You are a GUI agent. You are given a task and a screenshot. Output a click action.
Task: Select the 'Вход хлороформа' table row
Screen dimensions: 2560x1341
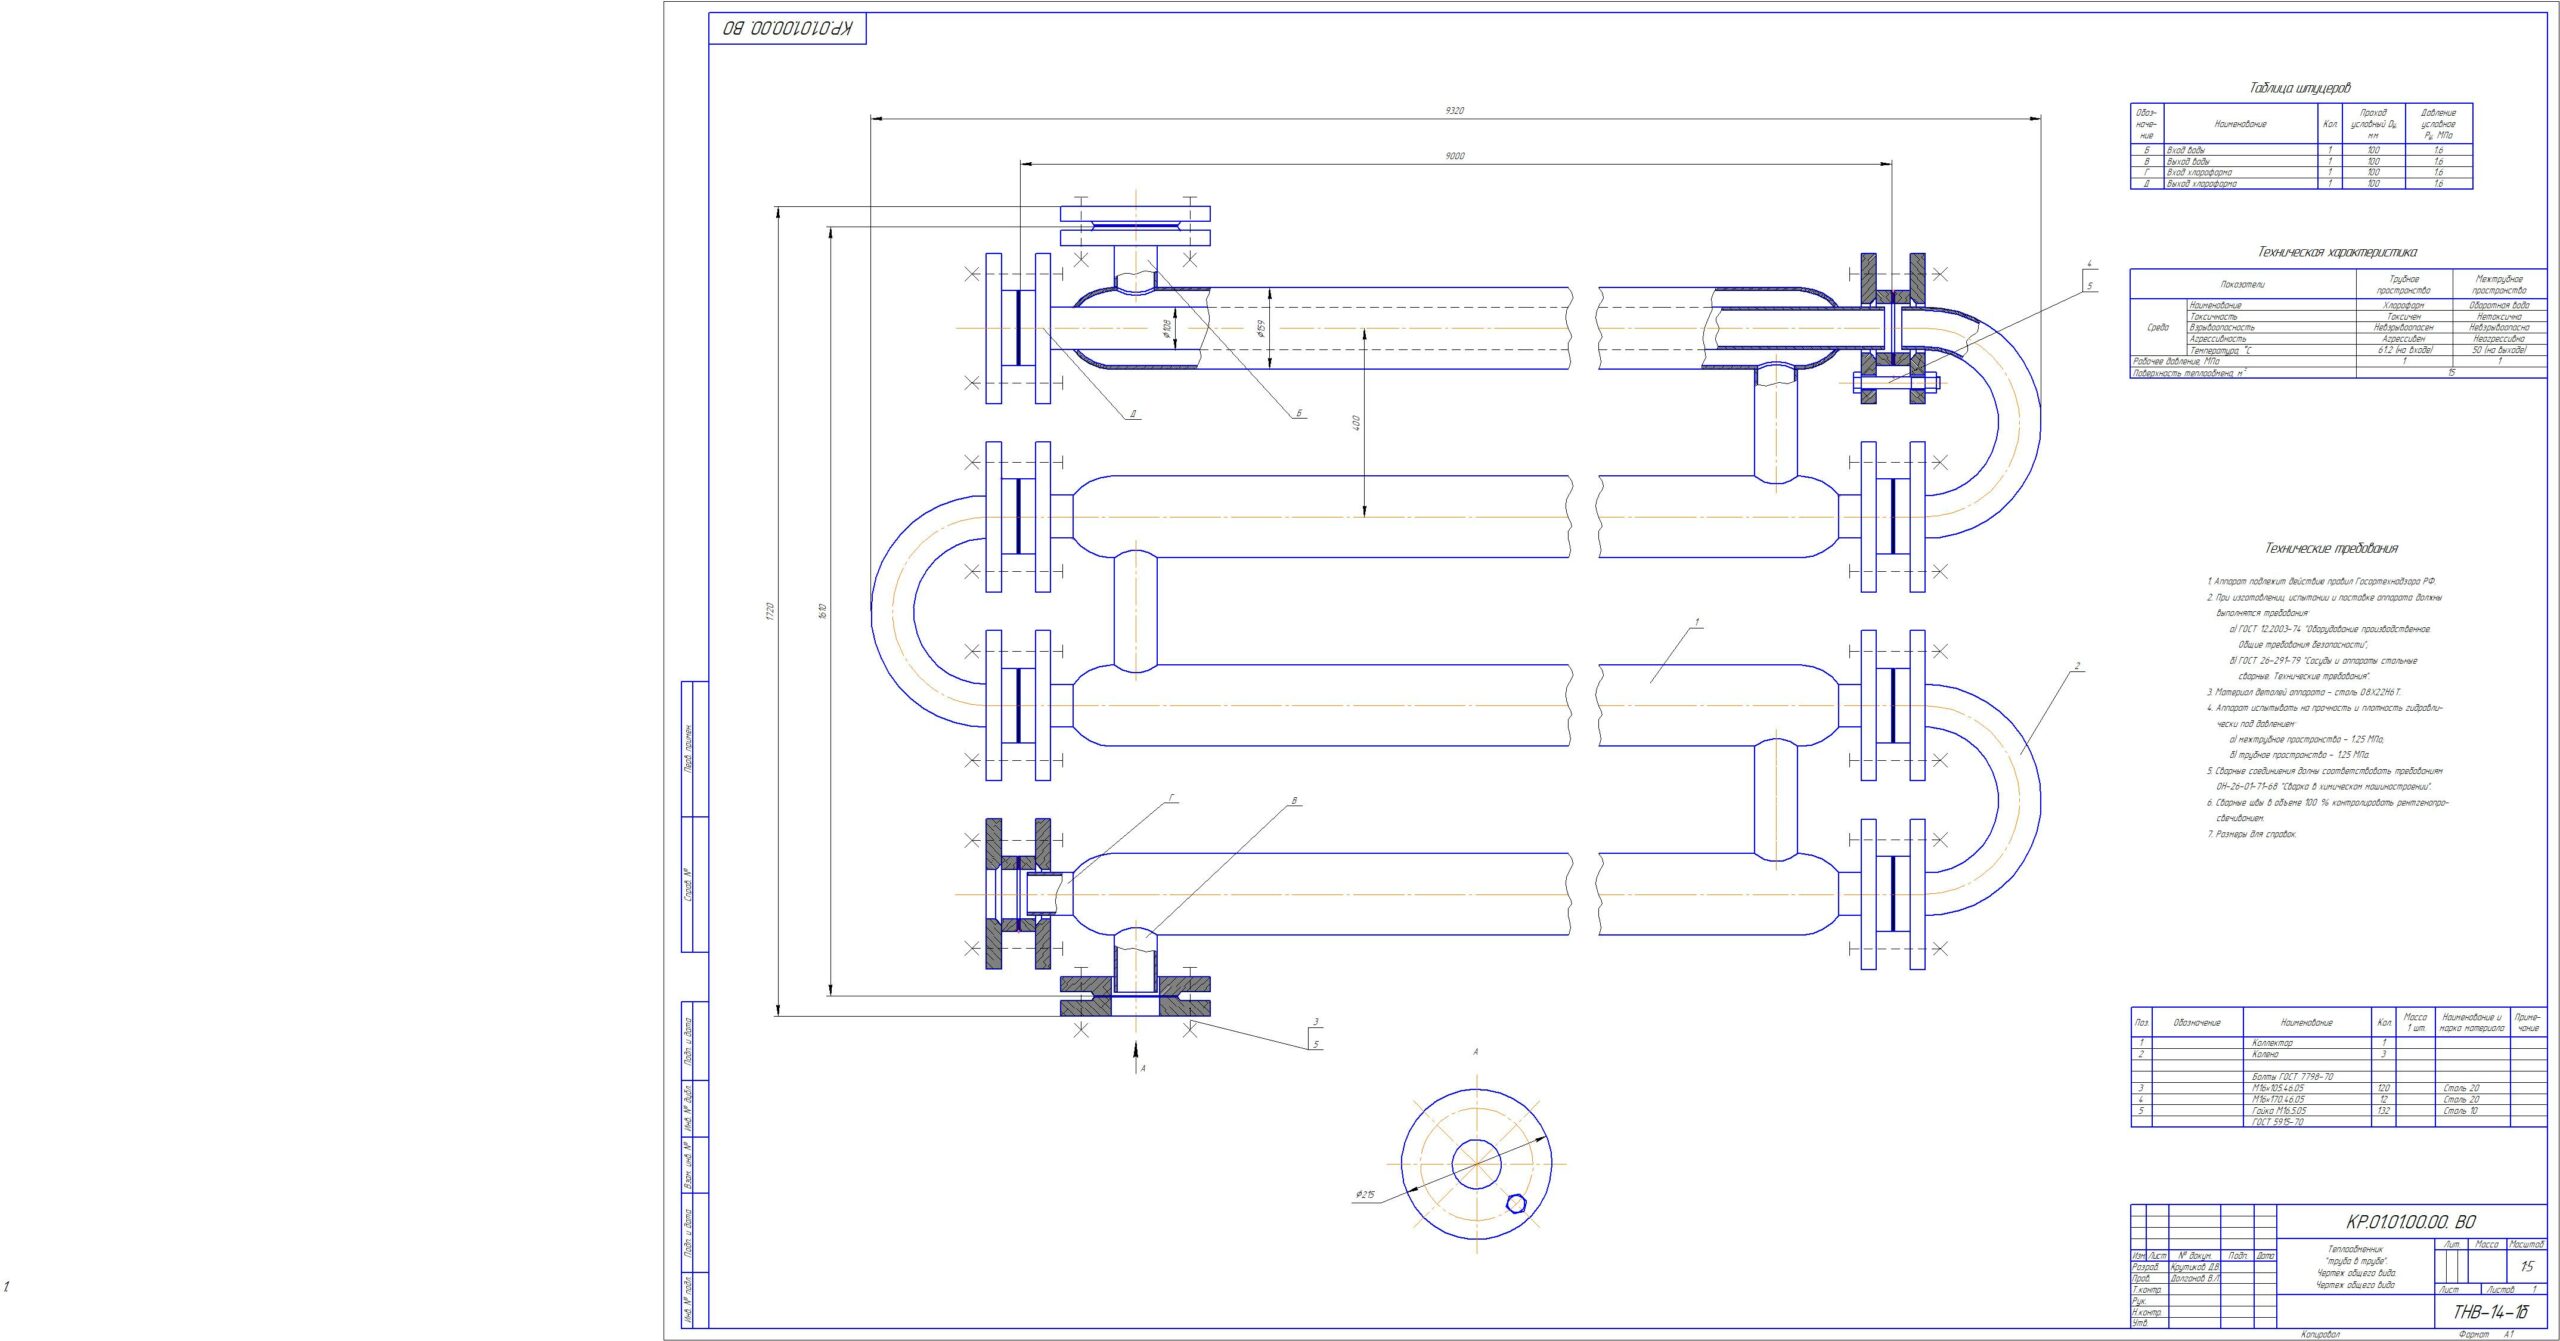pyautogui.click(x=2301, y=172)
